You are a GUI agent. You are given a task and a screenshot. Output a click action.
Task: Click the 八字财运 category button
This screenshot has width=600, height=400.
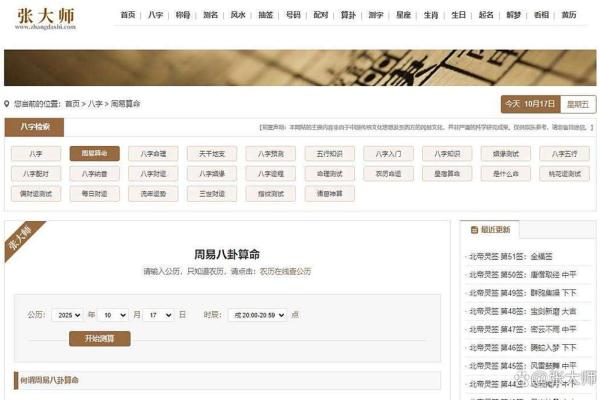153,174
